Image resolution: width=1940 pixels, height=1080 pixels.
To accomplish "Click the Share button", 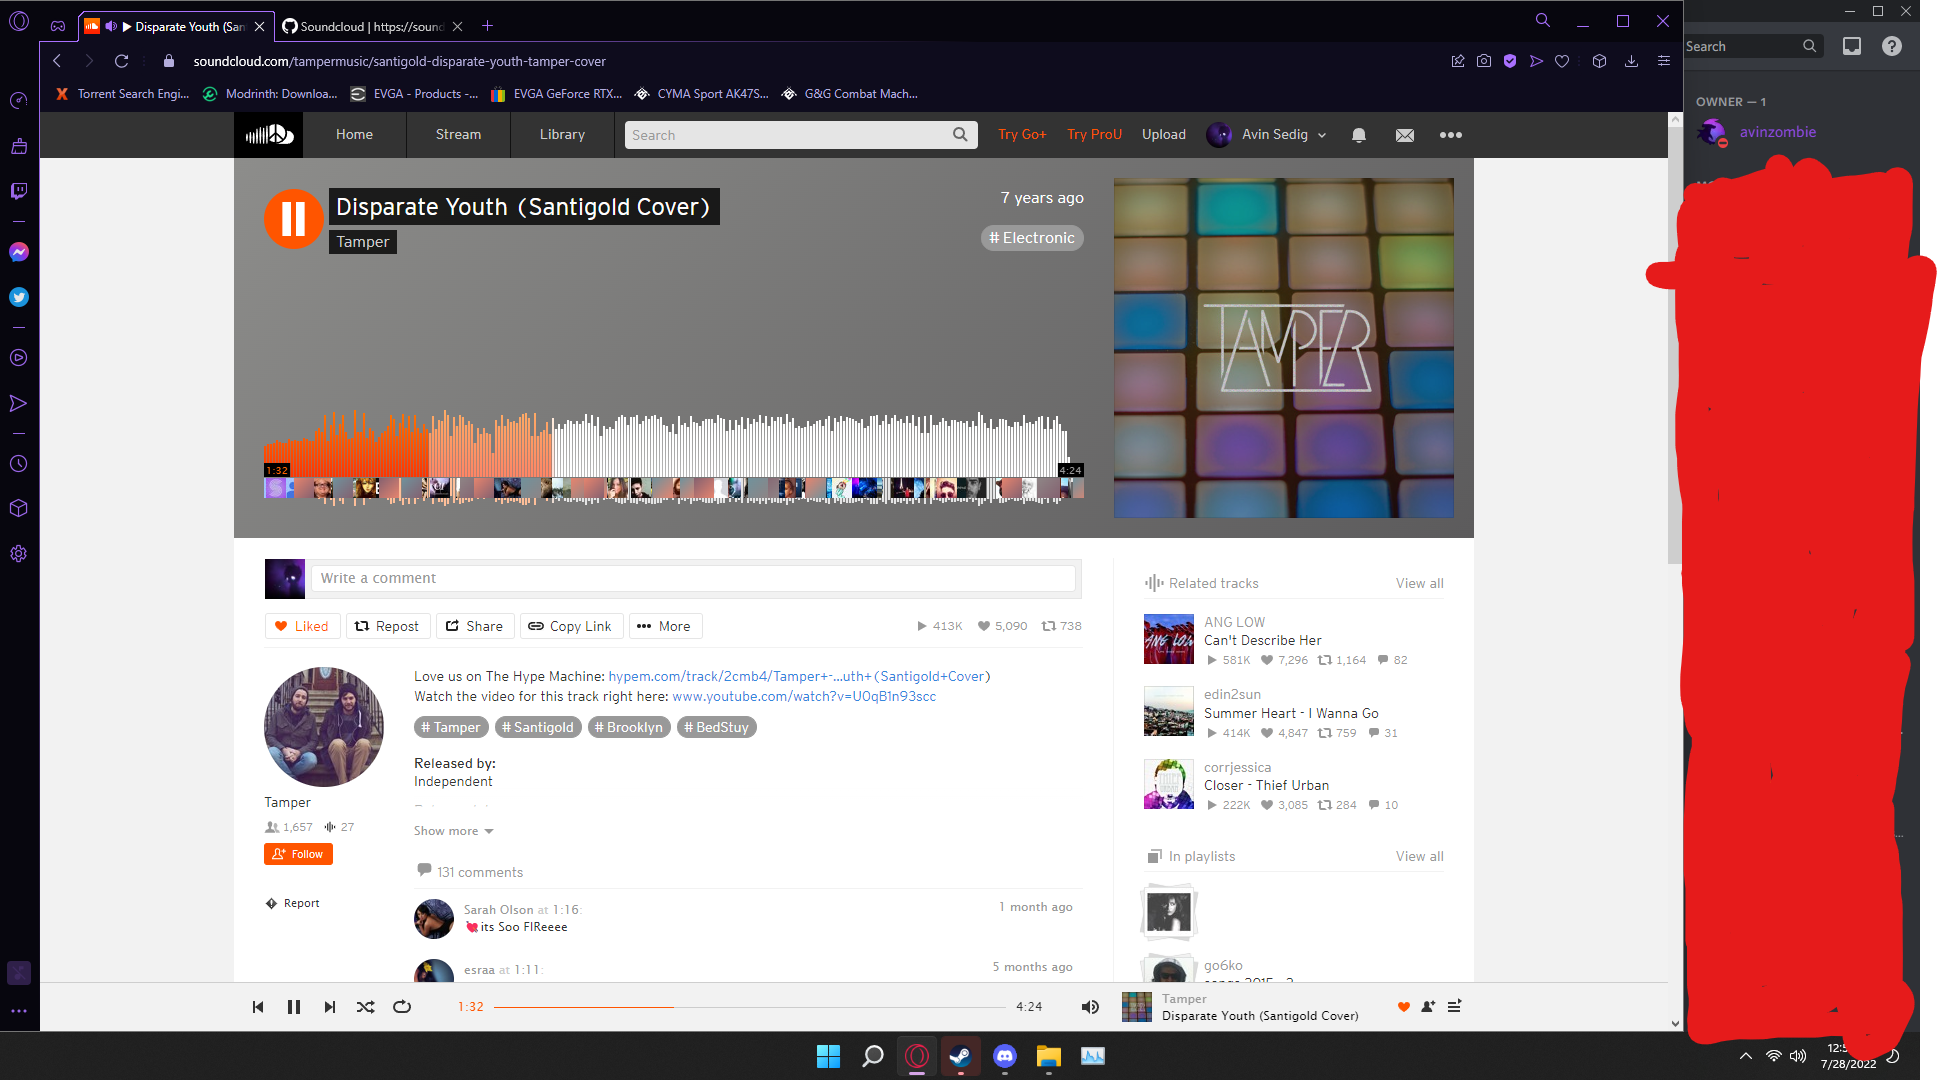I will [475, 626].
